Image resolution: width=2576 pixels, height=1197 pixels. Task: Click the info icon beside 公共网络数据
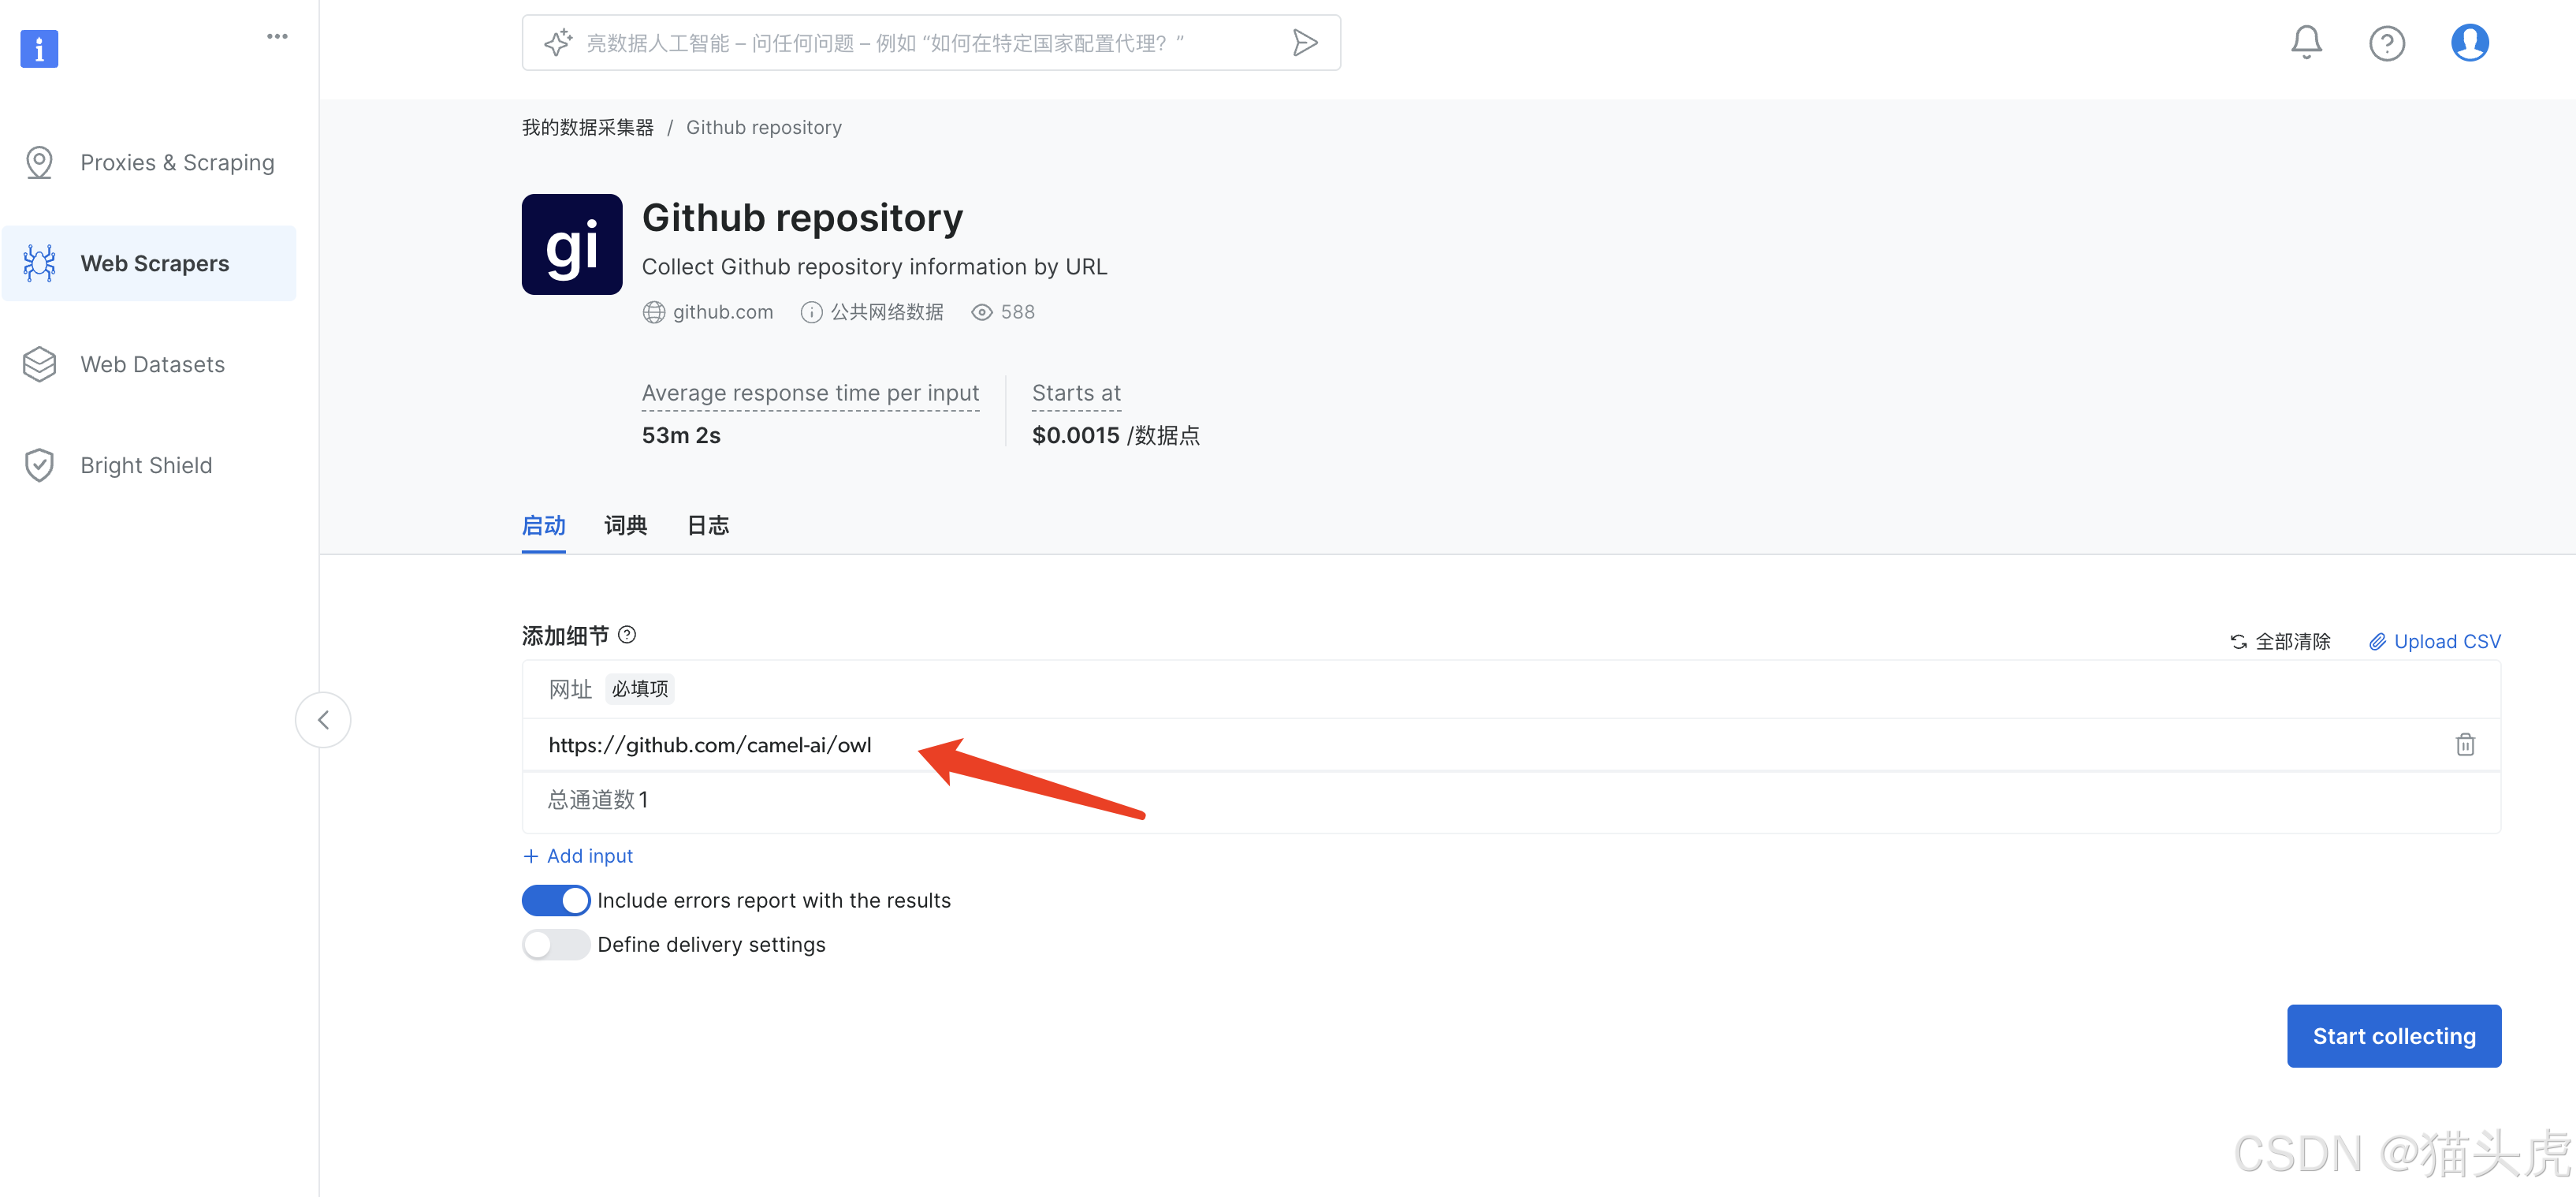click(x=811, y=312)
